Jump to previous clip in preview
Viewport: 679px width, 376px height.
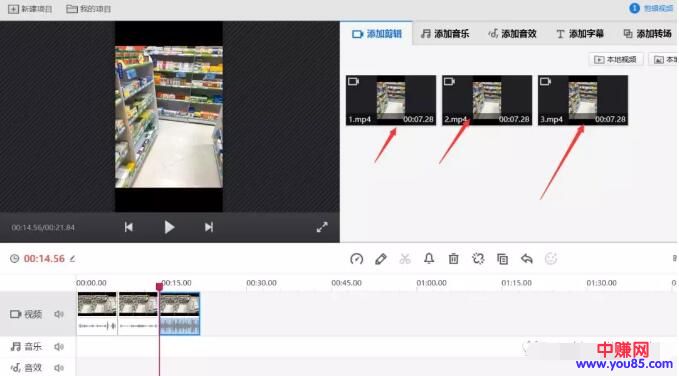pyautogui.click(x=129, y=227)
